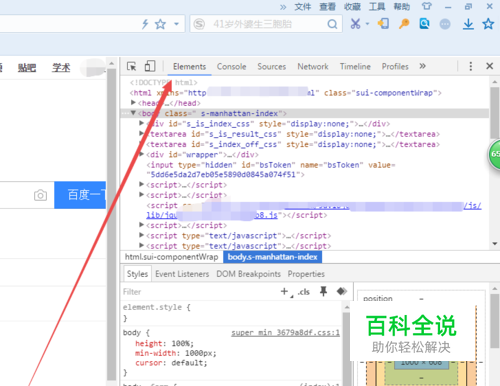The image size is (500, 386).
Task: Click the lightning speed-mode icon in address bar
Action: 145,24
